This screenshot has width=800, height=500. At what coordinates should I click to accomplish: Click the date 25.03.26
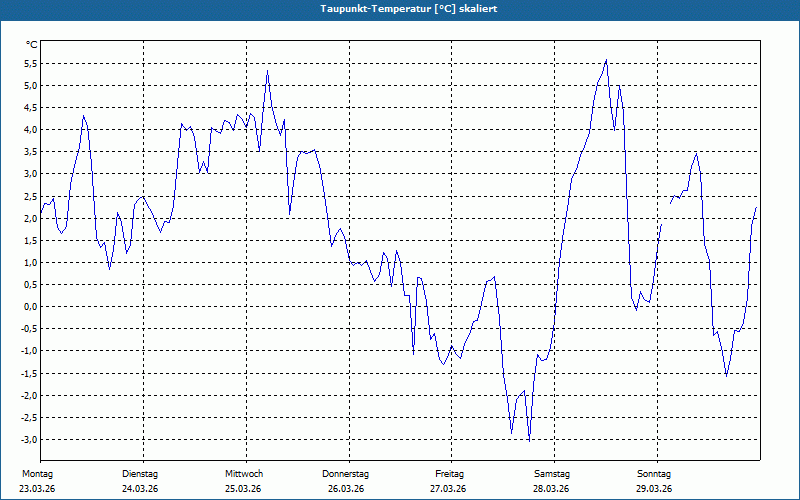[243, 489]
